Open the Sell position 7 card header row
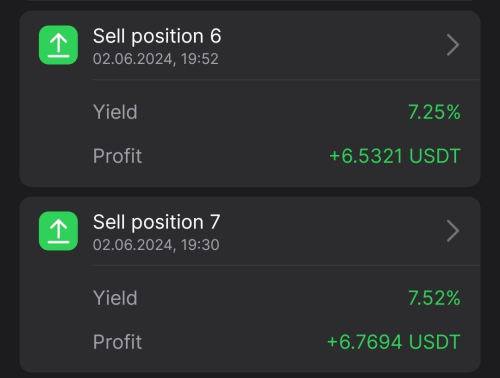The height and width of the screenshot is (378, 500). pos(250,231)
